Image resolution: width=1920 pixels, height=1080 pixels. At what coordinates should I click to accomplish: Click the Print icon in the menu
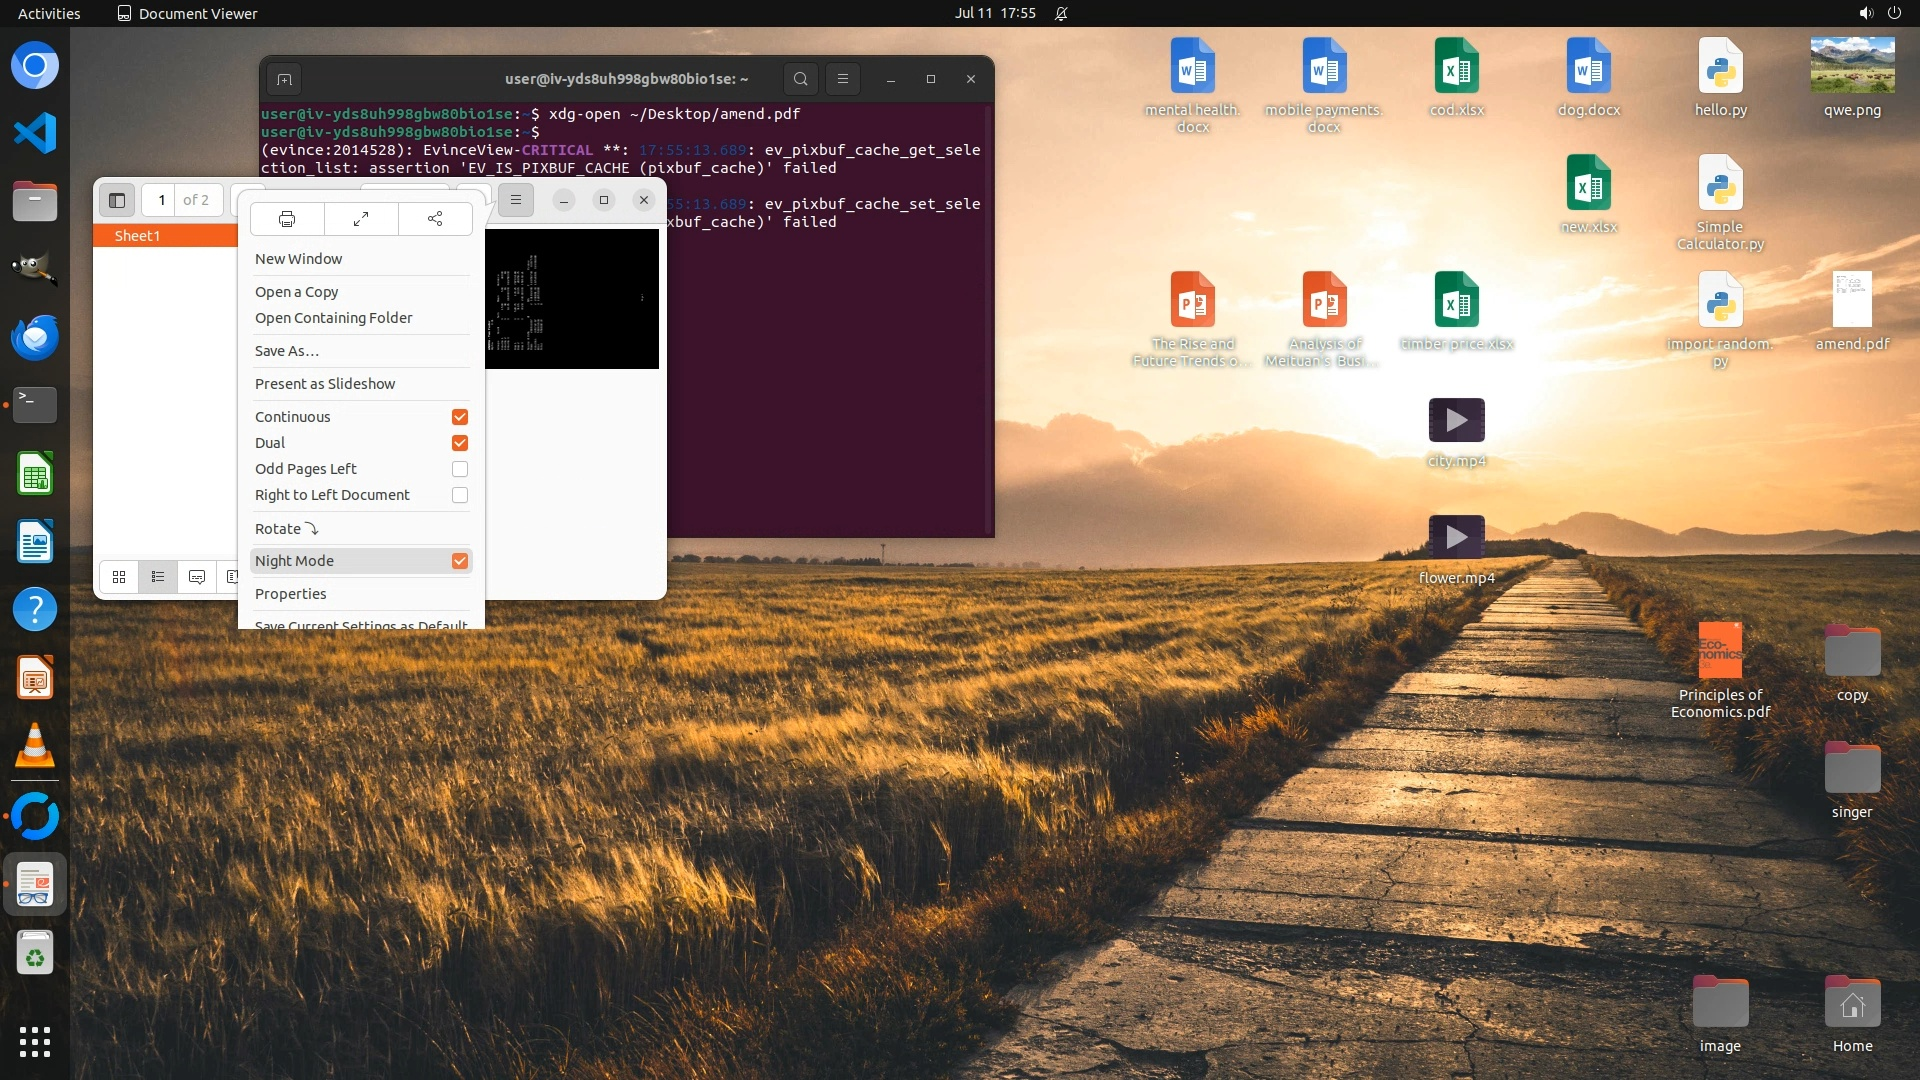tap(287, 219)
